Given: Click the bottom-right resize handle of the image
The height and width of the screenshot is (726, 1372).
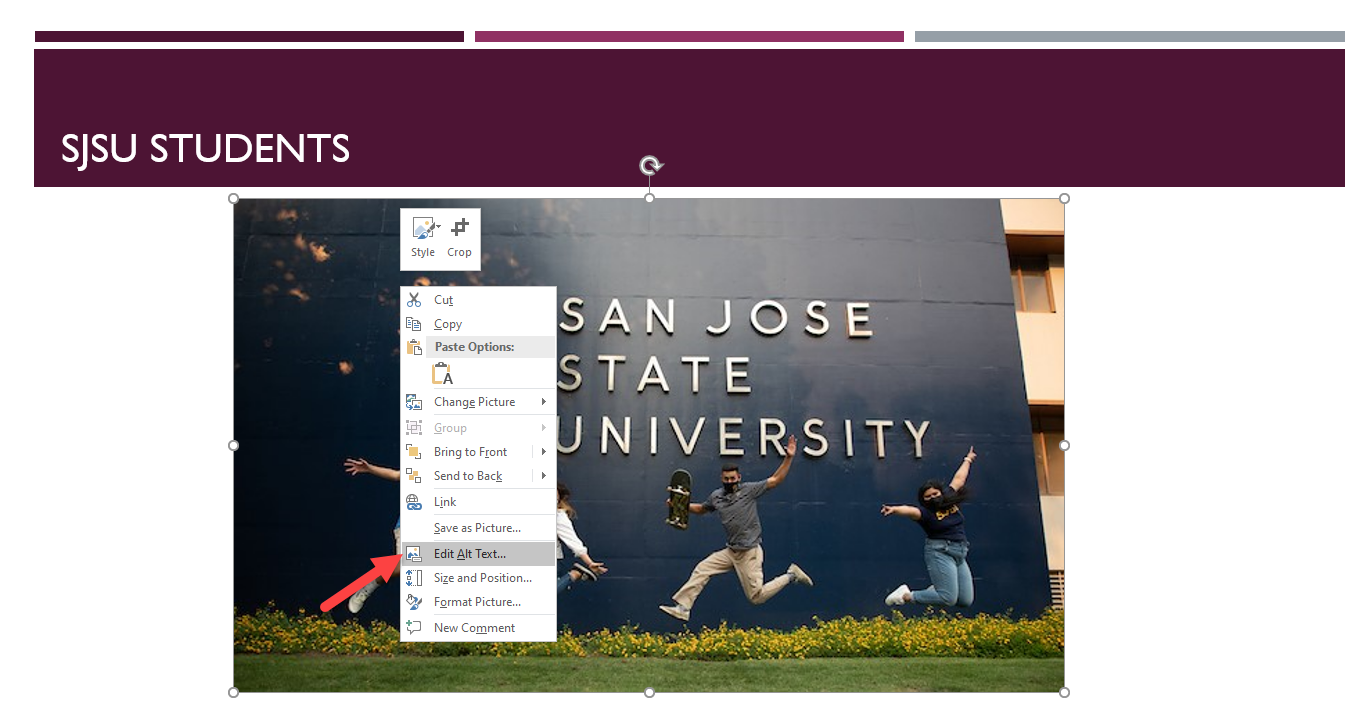Looking at the screenshot, I should (1063, 690).
